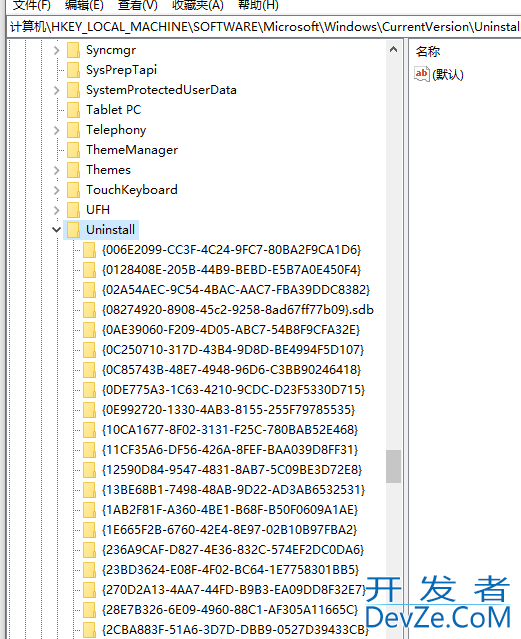Collapse the Uninstall key
Viewport: 521px width, 639px height.
pyautogui.click(x=57, y=230)
